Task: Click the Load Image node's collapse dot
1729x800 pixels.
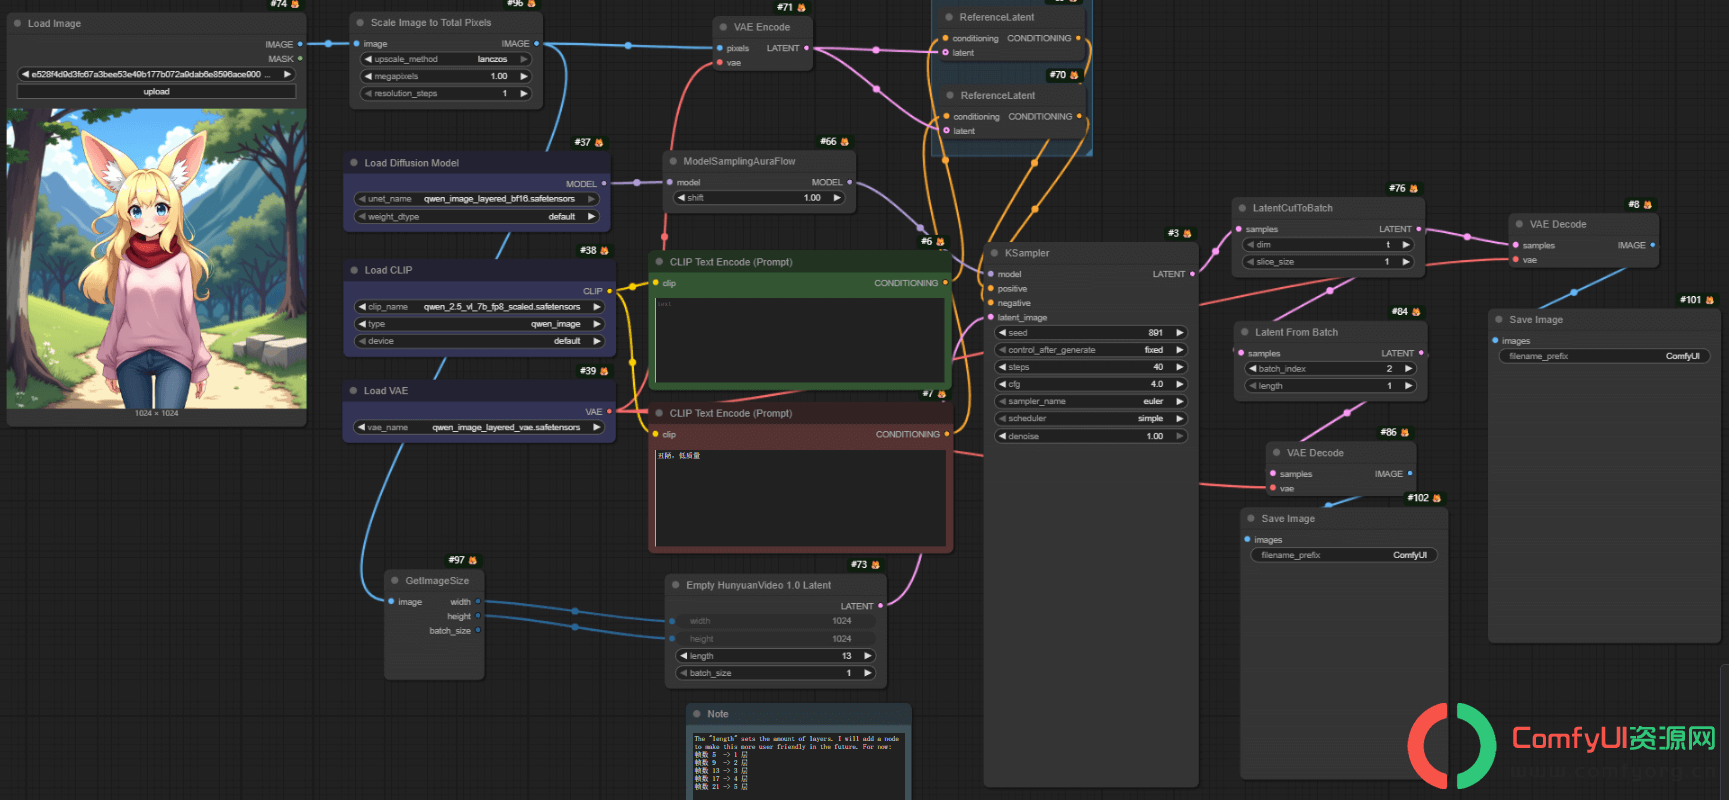Action: click(x=18, y=23)
